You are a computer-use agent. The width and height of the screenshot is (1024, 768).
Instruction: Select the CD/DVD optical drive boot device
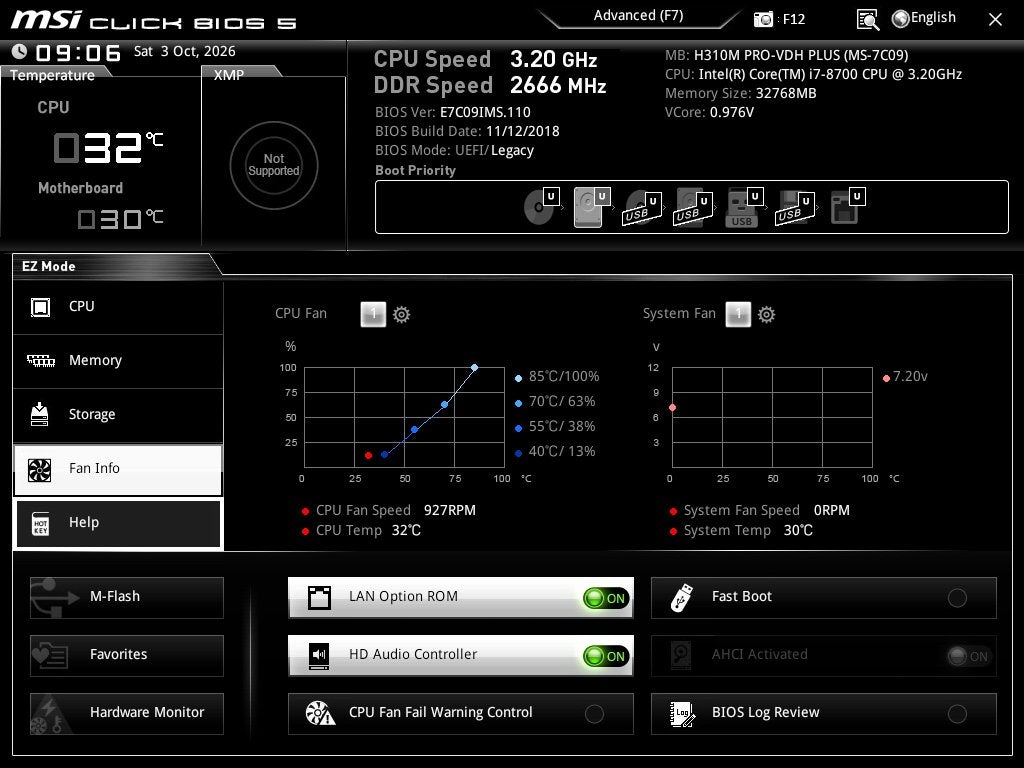click(542, 206)
